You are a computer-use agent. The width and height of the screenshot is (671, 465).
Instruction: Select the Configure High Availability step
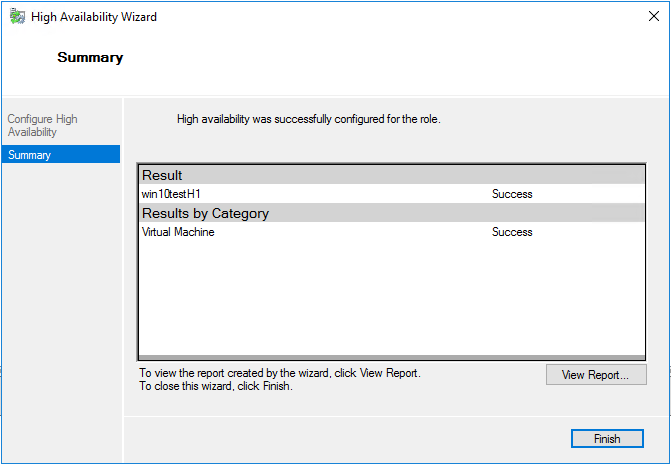pos(42,125)
